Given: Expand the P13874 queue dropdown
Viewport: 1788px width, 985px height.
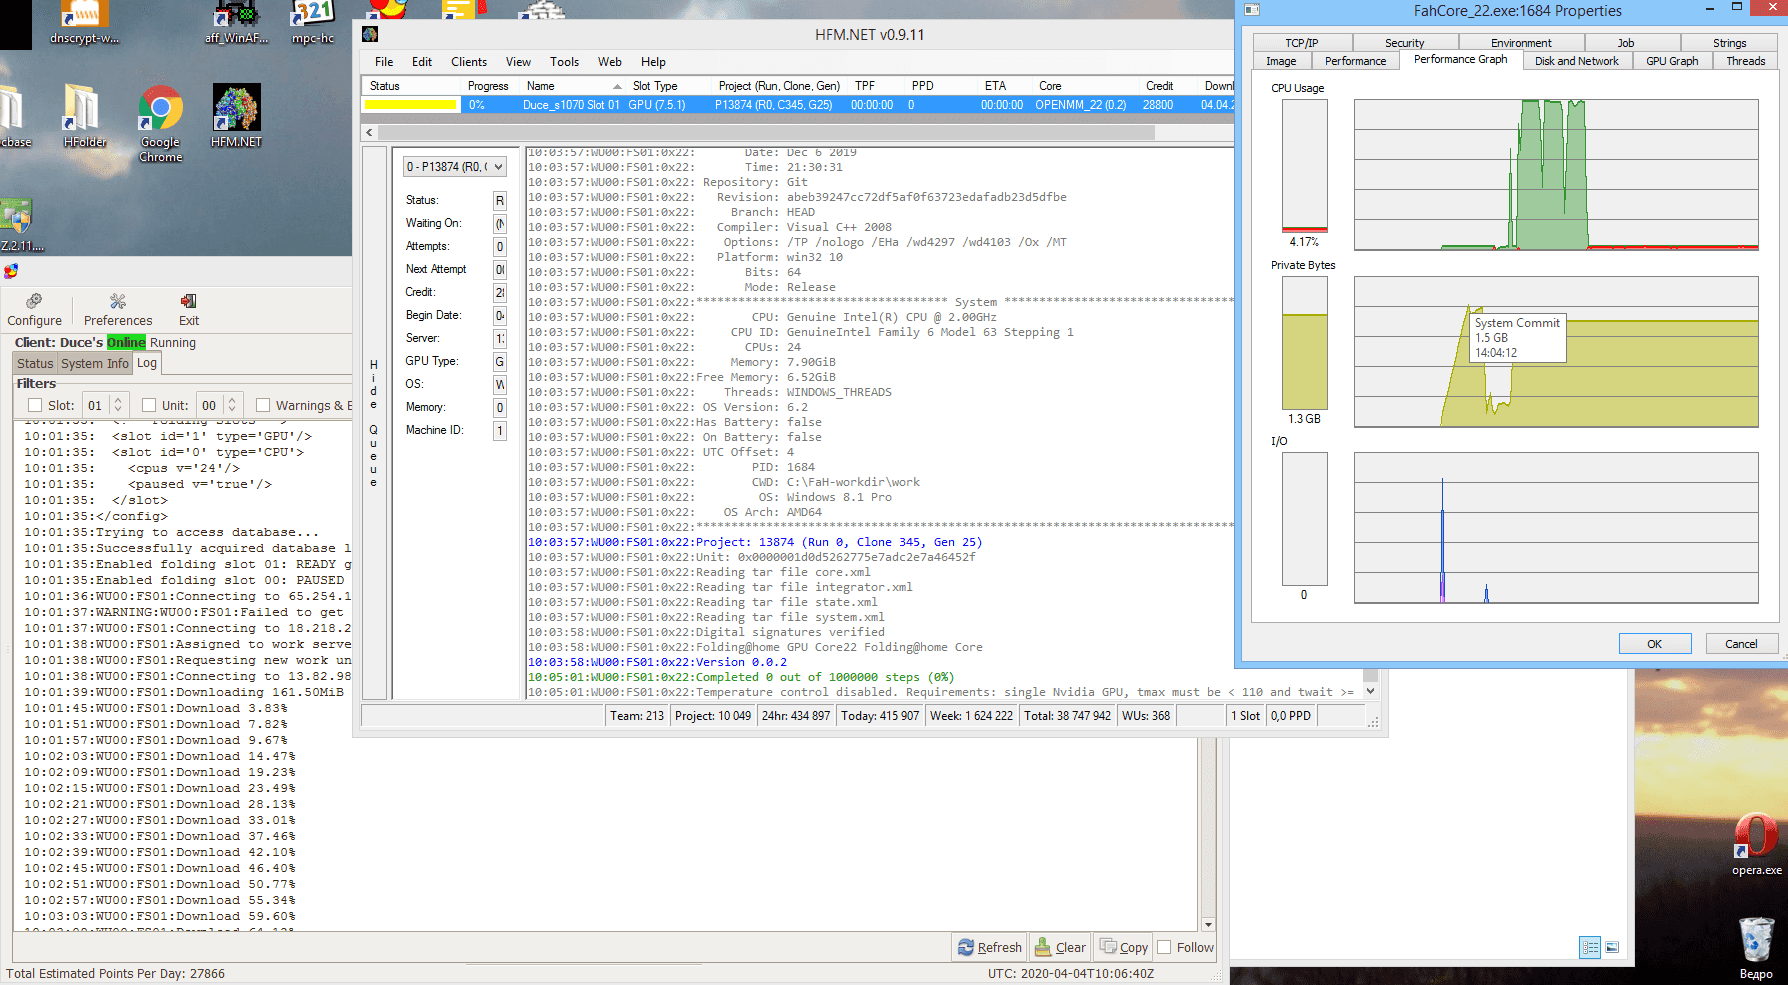Looking at the screenshot, I should click(x=498, y=167).
